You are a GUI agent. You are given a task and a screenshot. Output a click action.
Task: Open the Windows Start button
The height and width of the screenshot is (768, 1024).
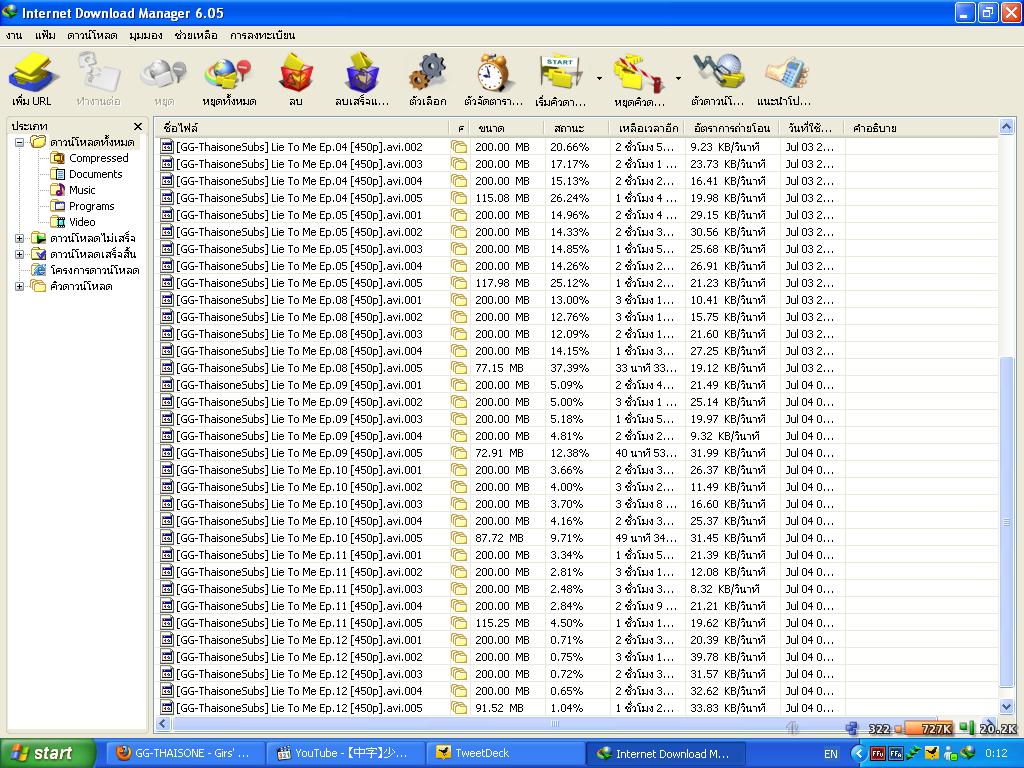47,753
